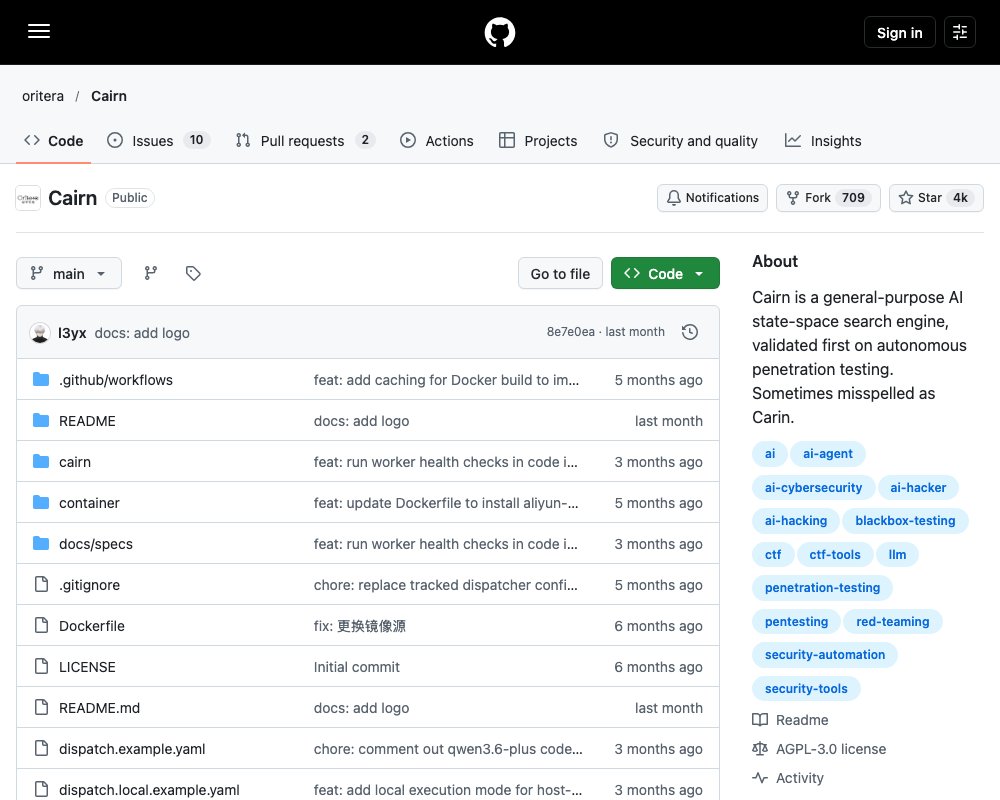Open the Insights tab
The width and height of the screenshot is (1000, 800).
pyautogui.click(x=823, y=141)
